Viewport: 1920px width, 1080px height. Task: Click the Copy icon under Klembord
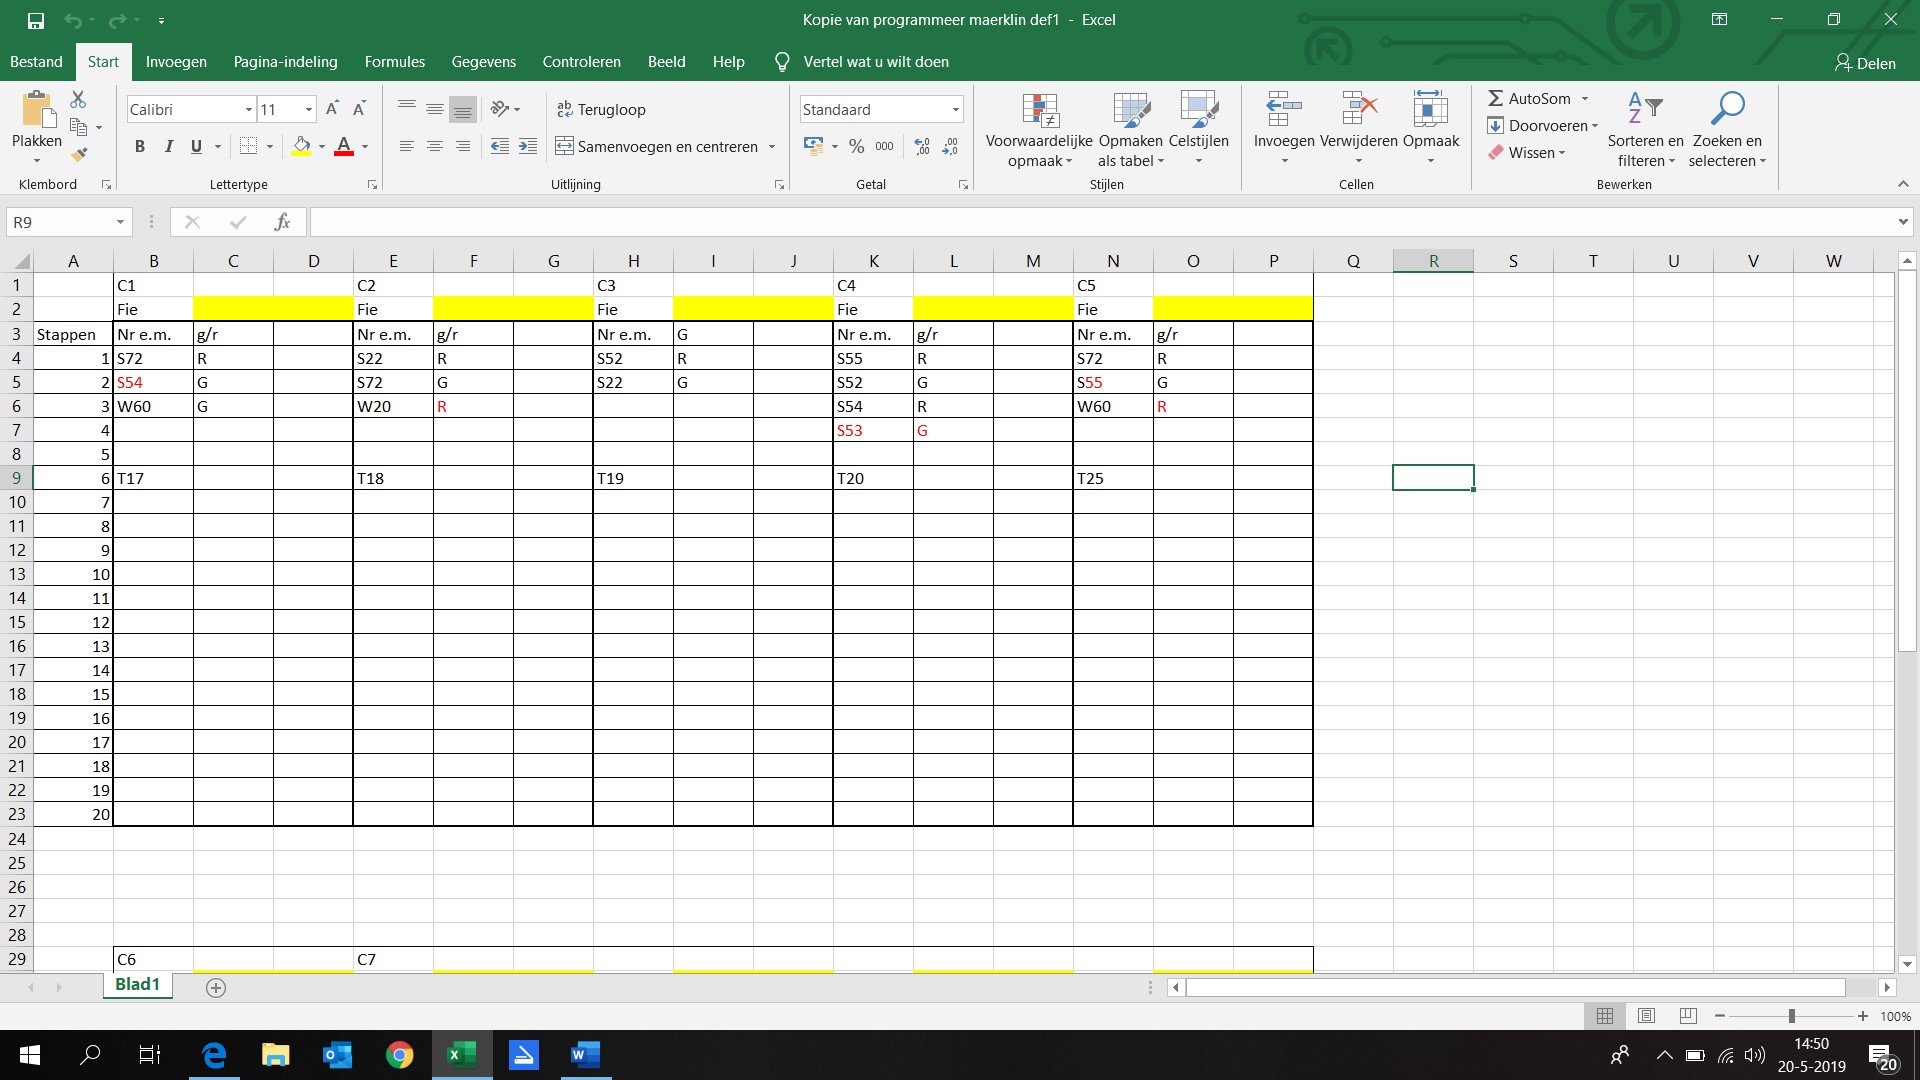coord(78,127)
